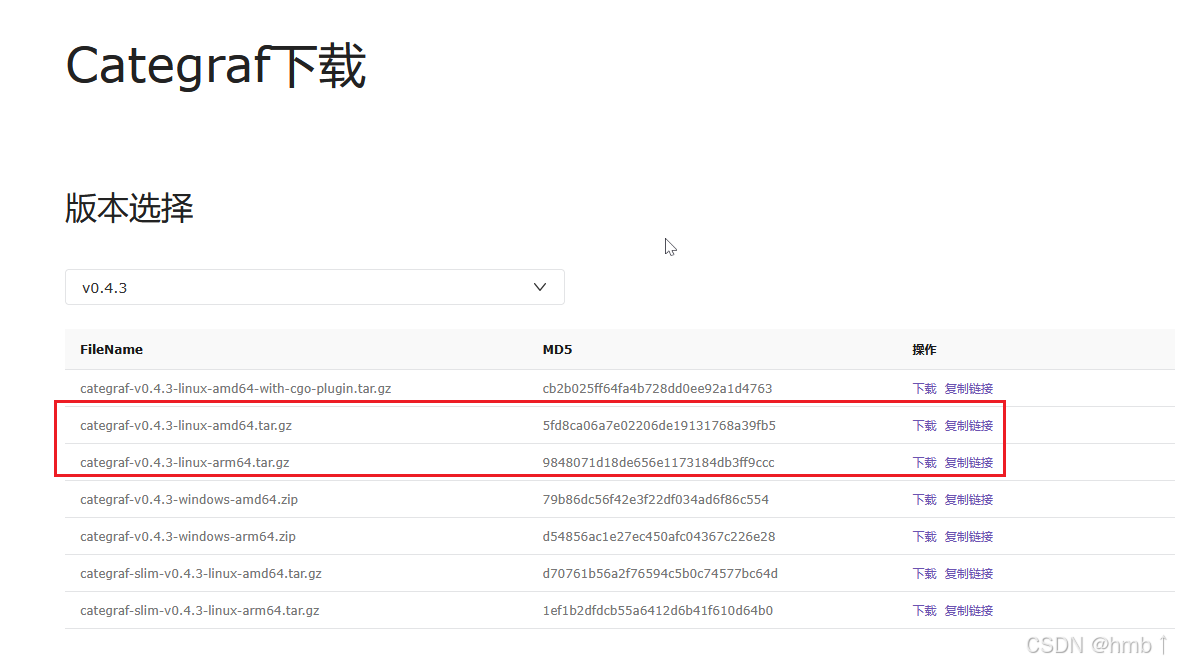Select filename categraf-v0.4.3-windows-arm64.zip

188,537
